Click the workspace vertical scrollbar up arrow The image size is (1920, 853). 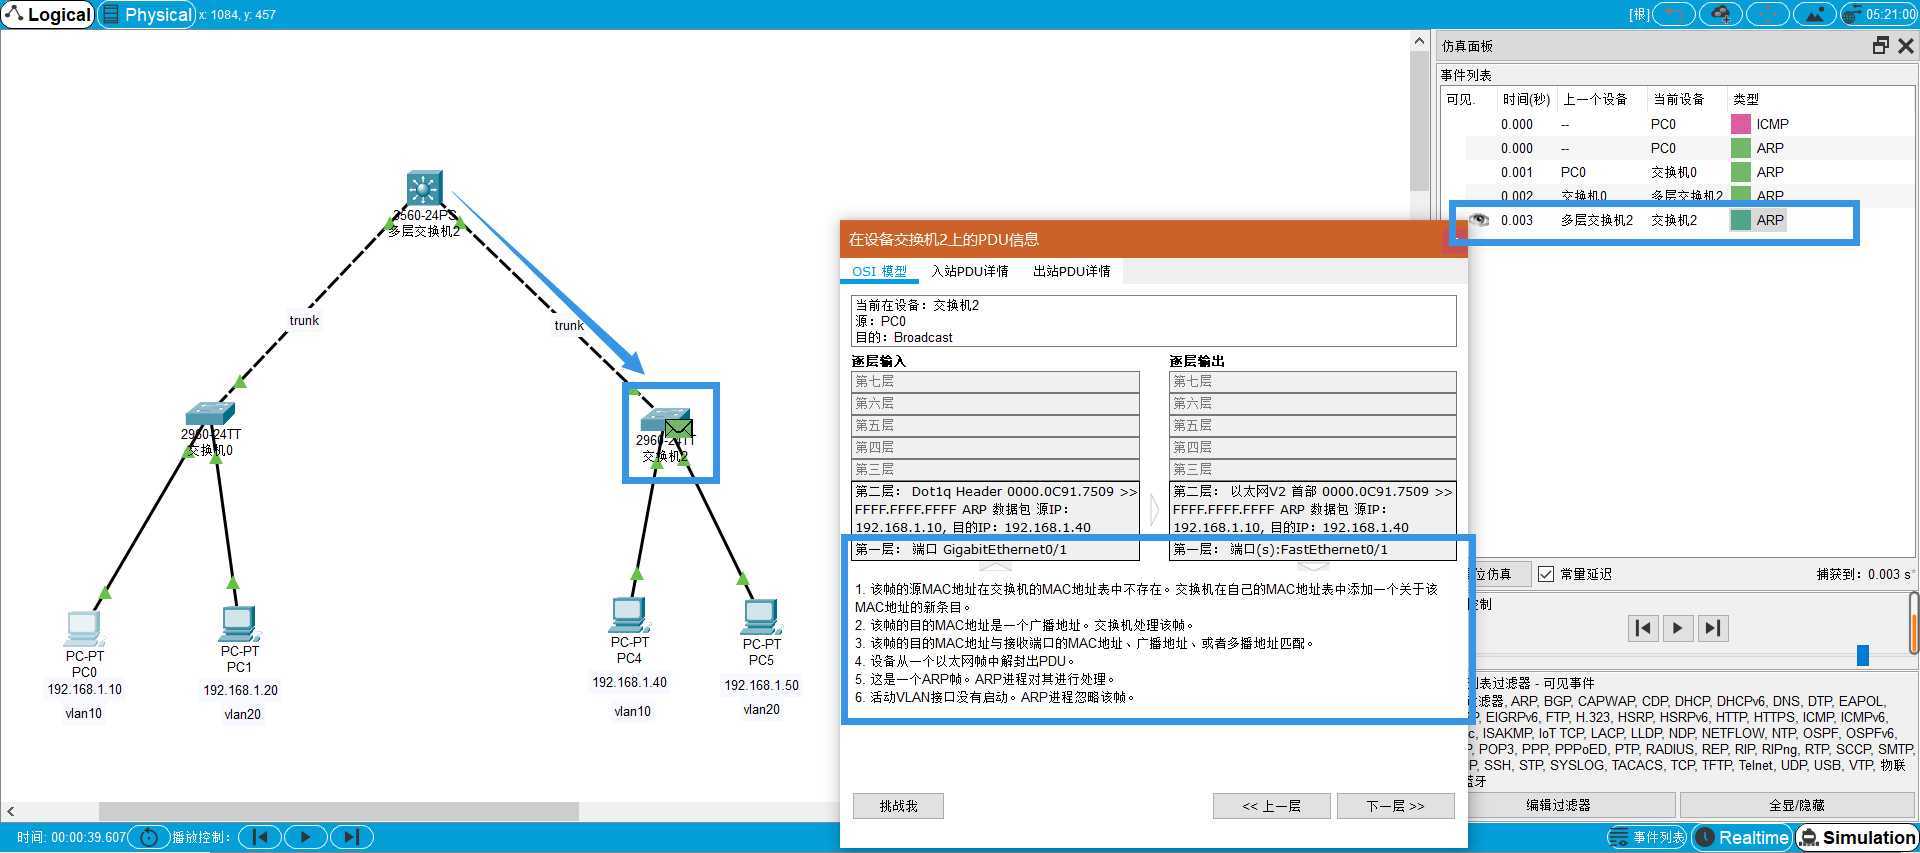click(x=1419, y=41)
